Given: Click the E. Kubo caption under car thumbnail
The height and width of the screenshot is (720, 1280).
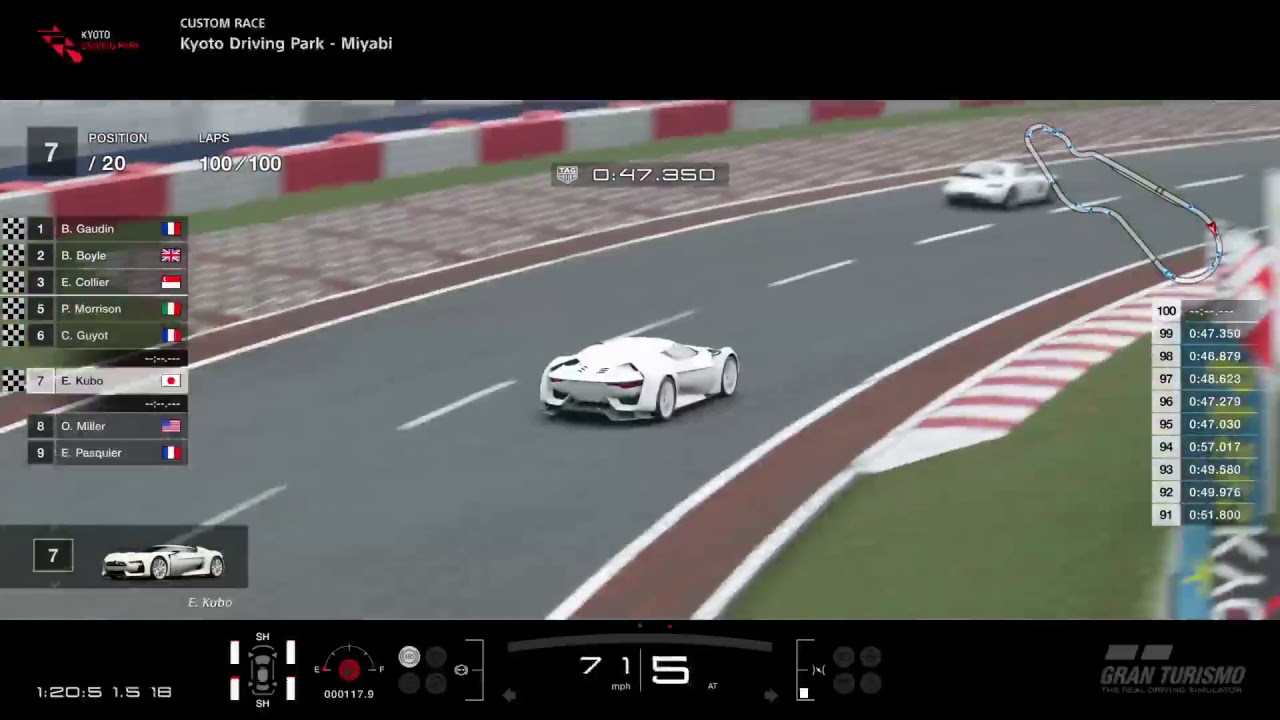Looking at the screenshot, I should (x=210, y=603).
